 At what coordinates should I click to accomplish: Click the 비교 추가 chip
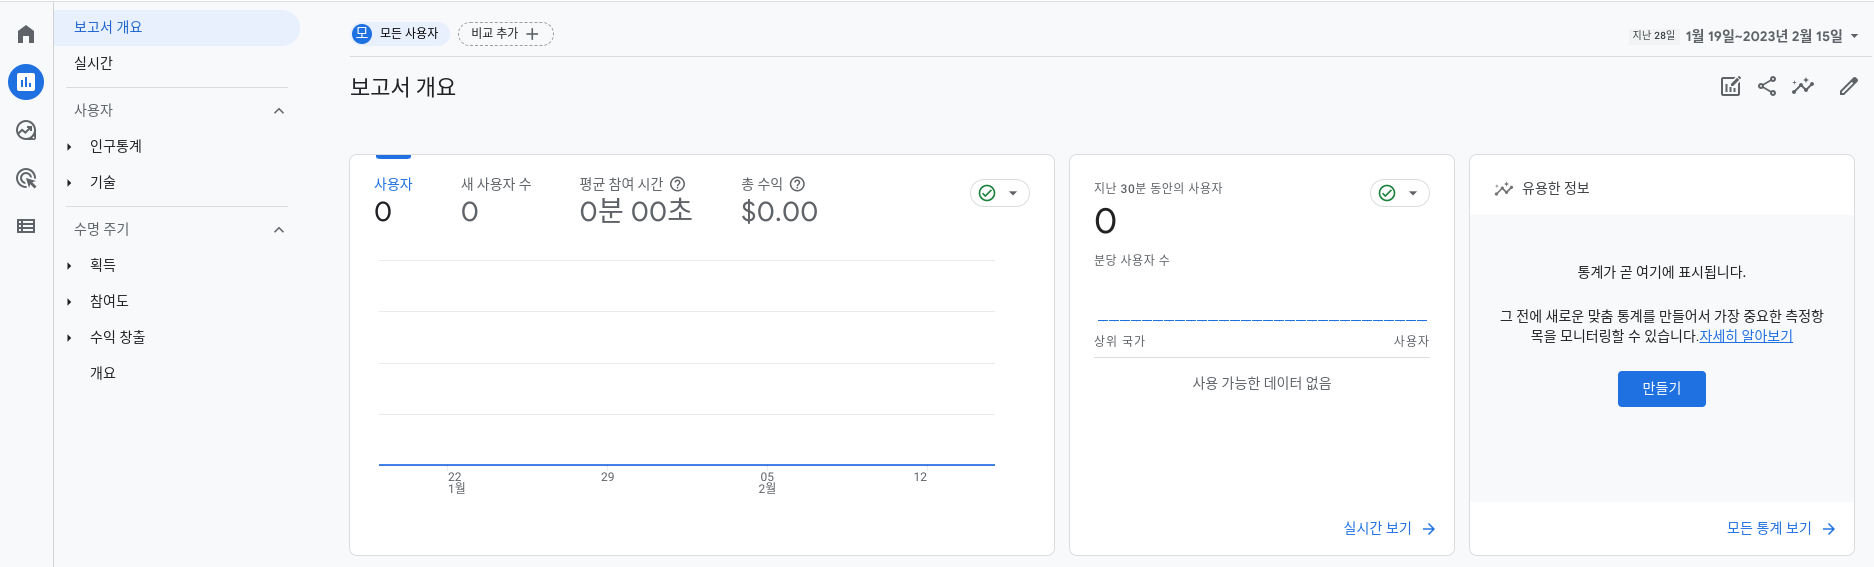click(506, 34)
